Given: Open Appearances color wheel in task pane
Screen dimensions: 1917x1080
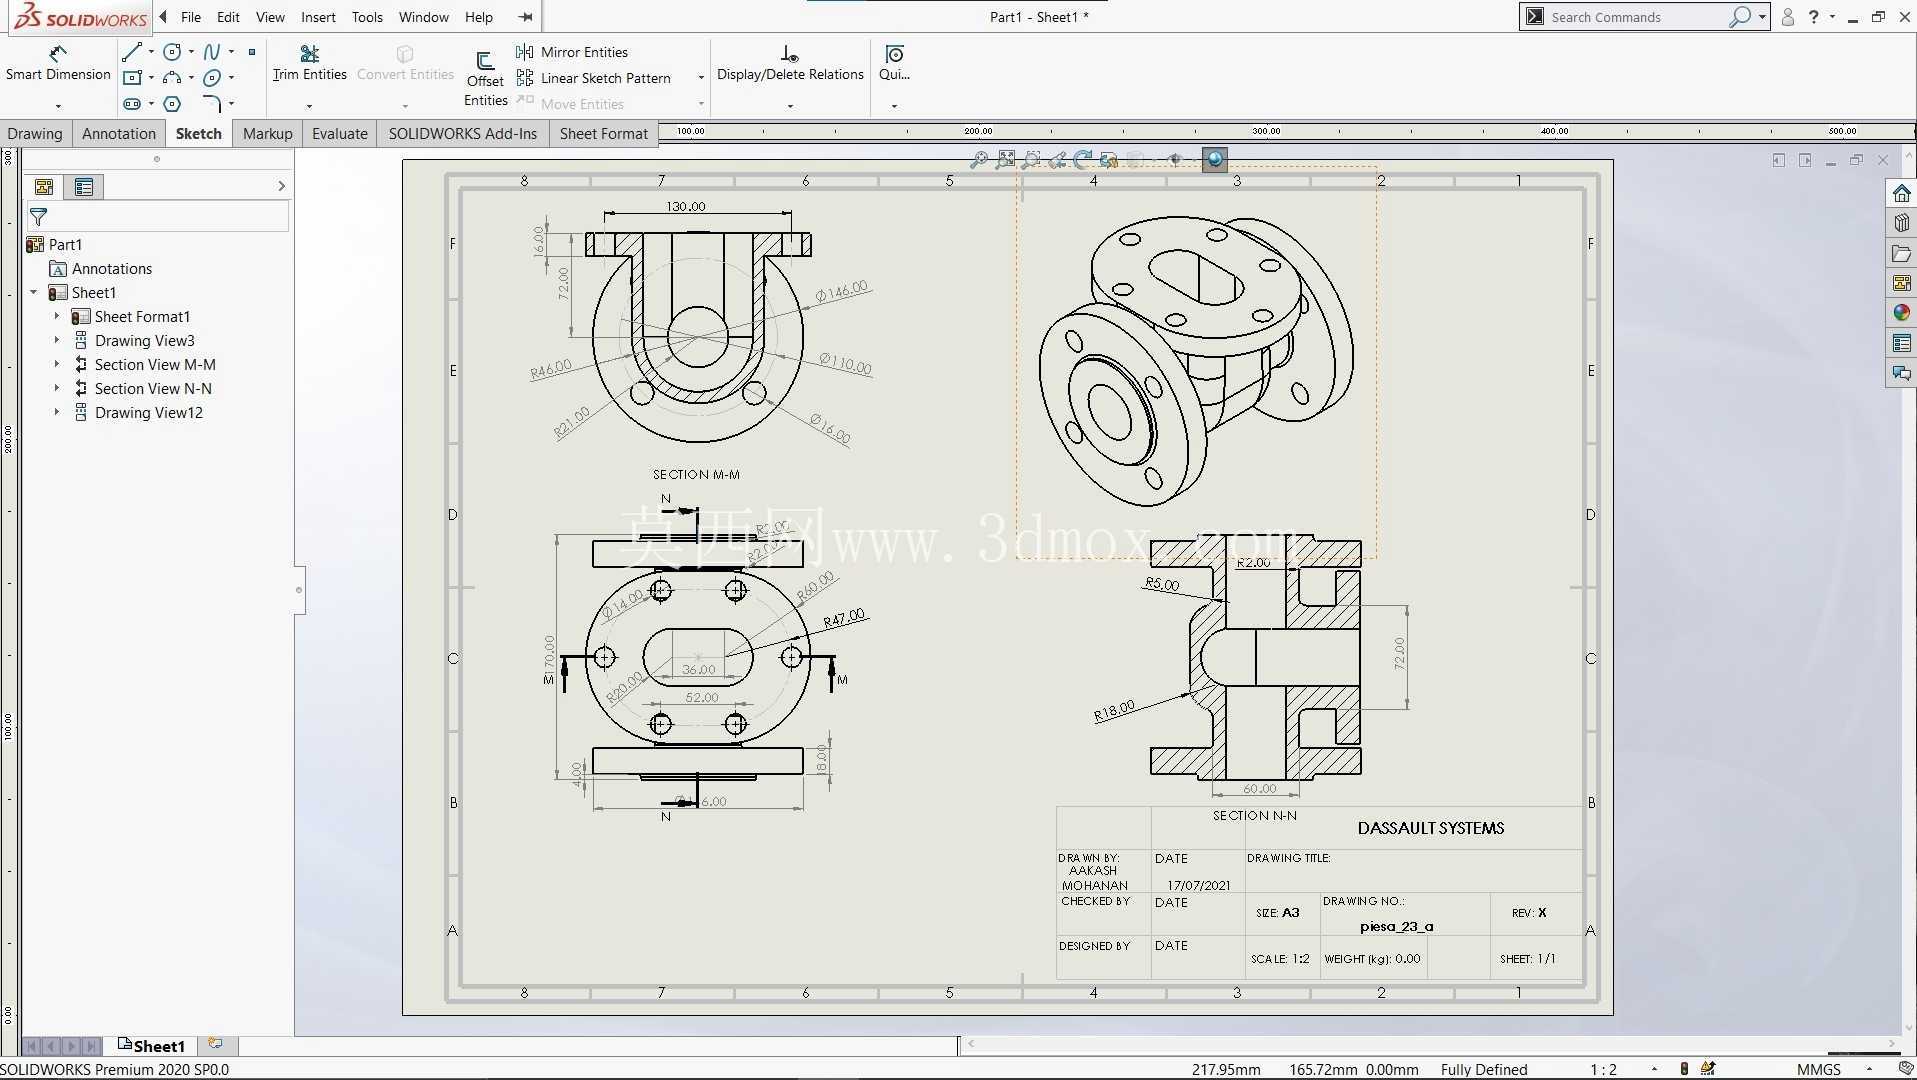Looking at the screenshot, I should click(x=1901, y=313).
